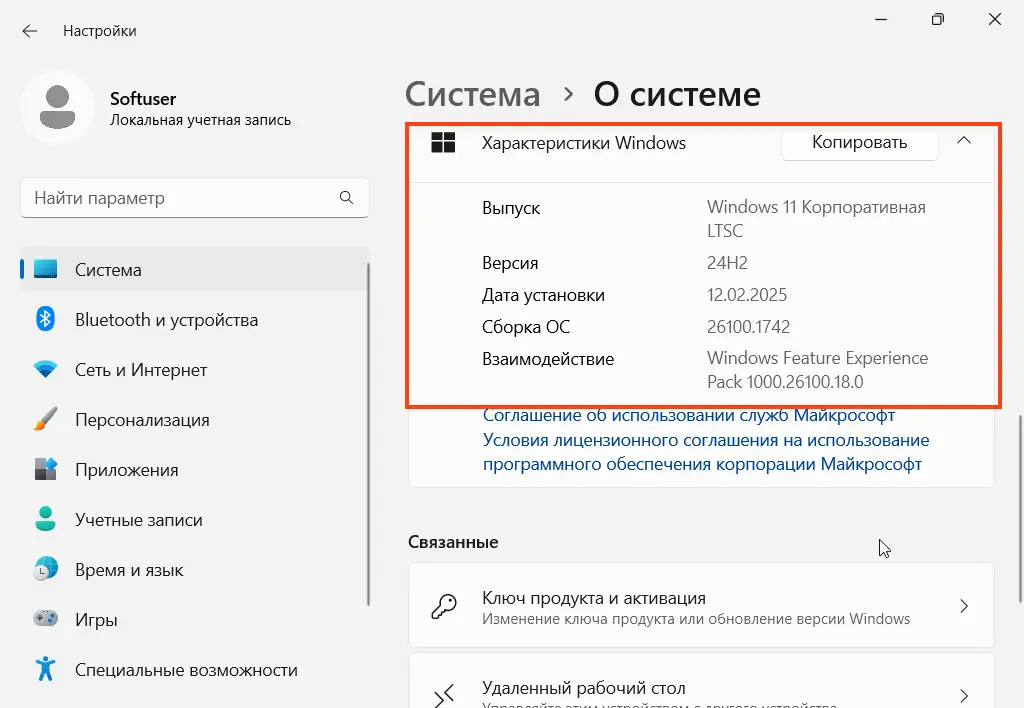Open Ключ продукта и активация card
The image size is (1024, 708).
(x=701, y=606)
